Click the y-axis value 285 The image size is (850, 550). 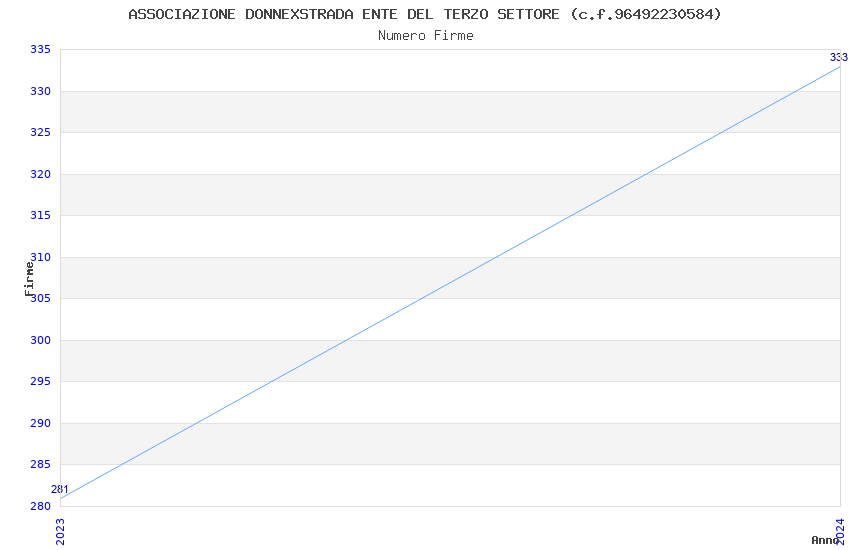[40, 464]
